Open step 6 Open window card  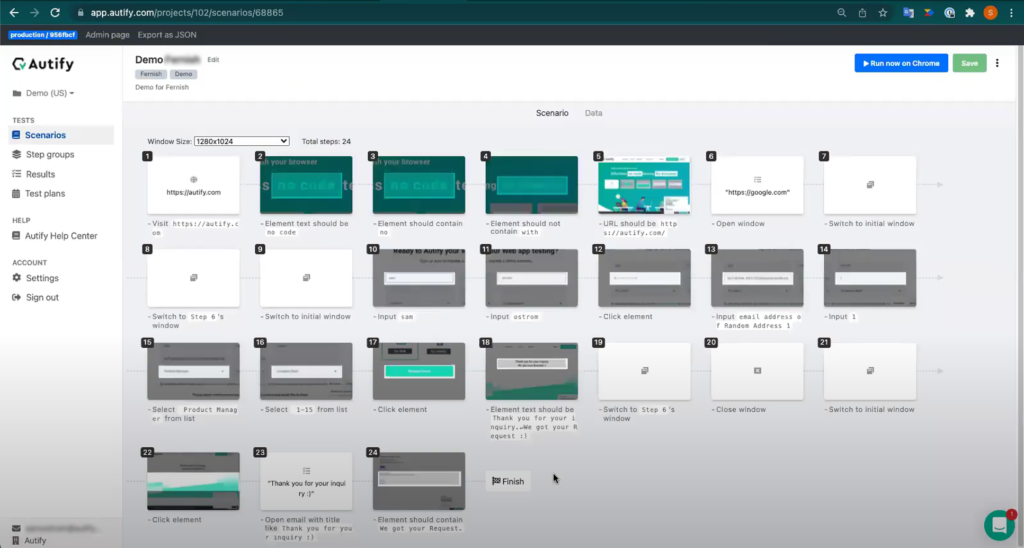(758, 185)
